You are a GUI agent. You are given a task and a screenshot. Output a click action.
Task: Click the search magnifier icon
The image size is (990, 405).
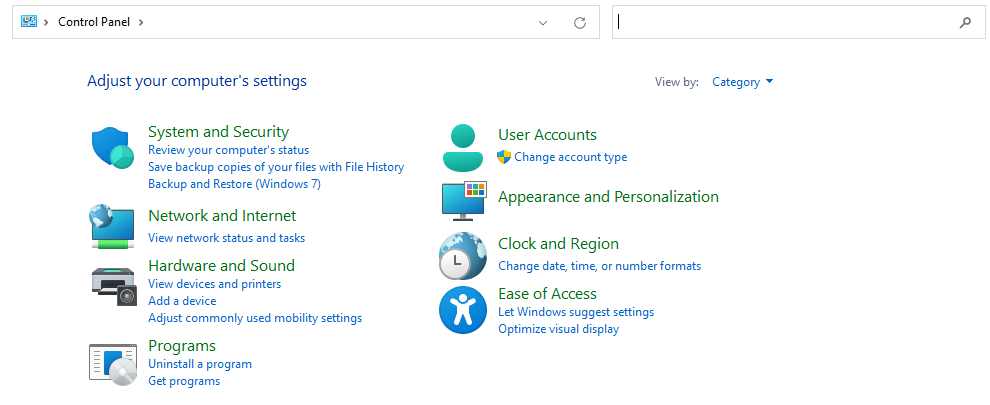[x=965, y=22]
